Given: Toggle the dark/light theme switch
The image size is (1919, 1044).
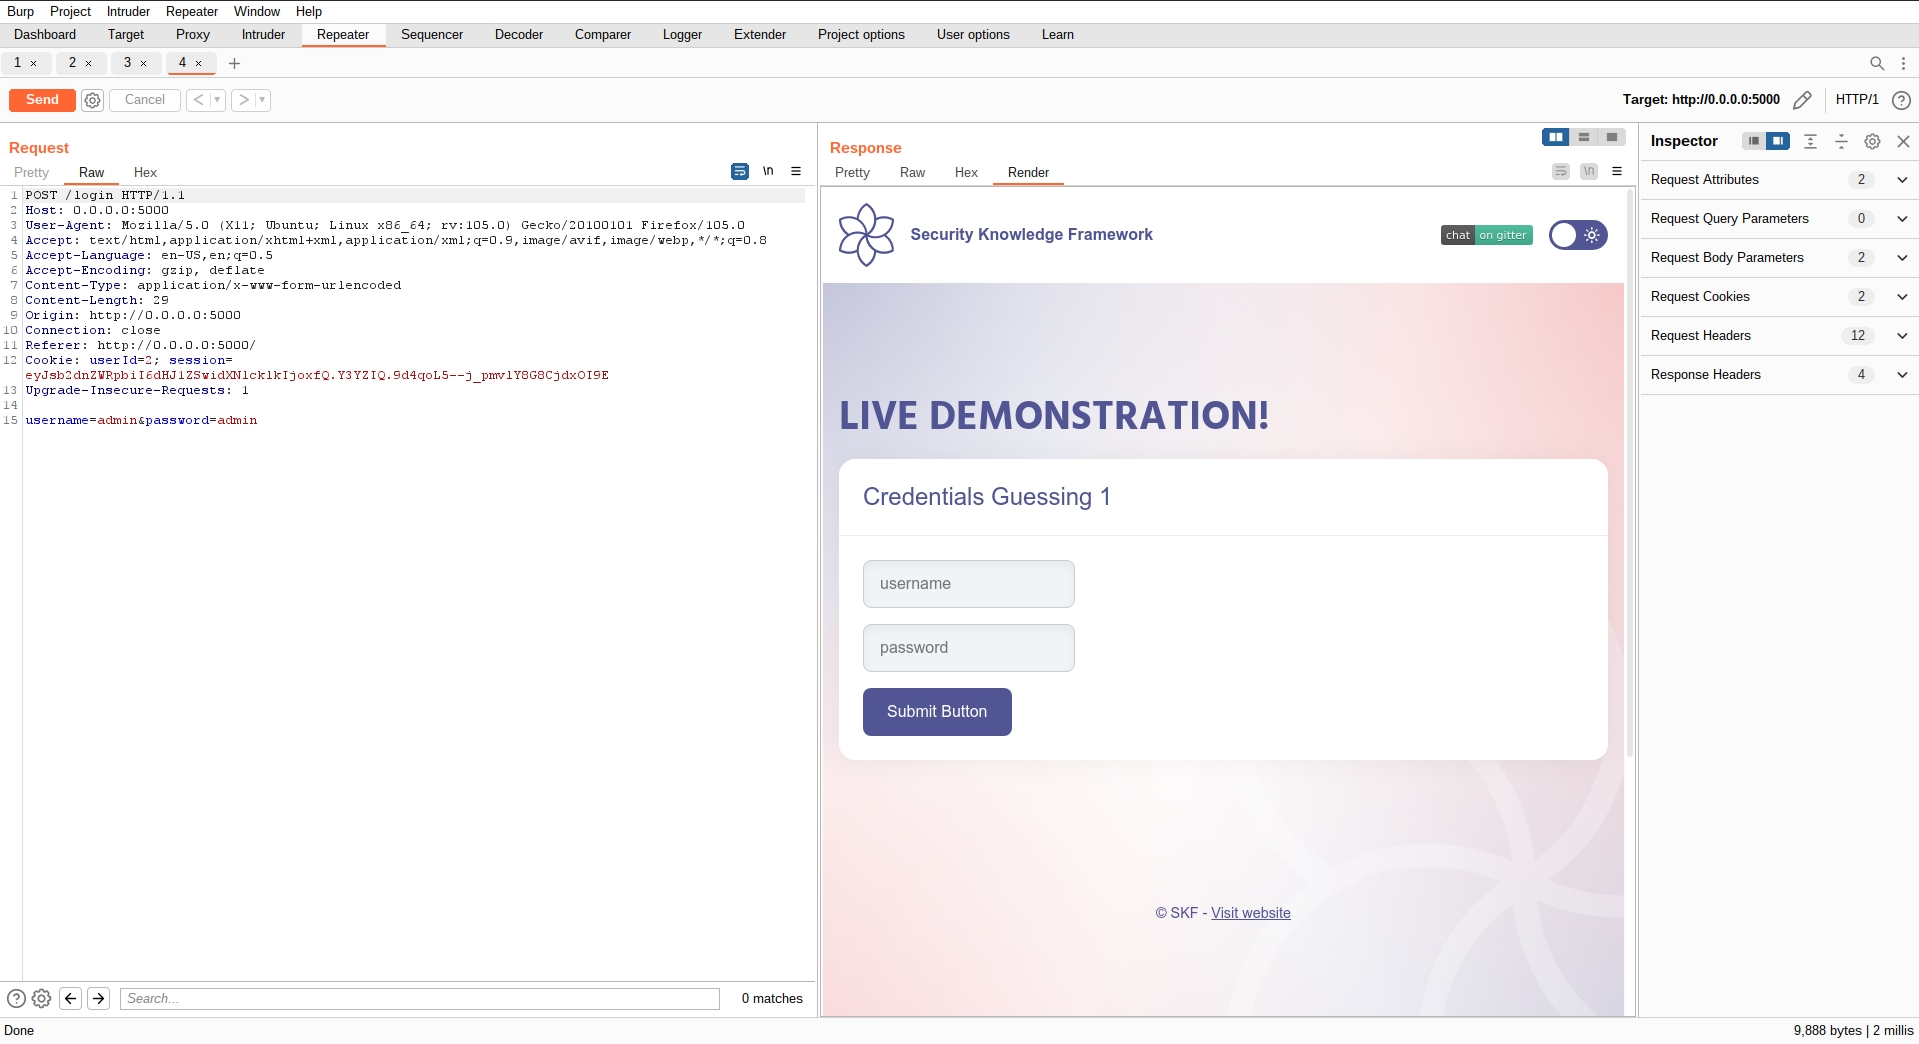Looking at the screenshot, I should pos(1578,235).
